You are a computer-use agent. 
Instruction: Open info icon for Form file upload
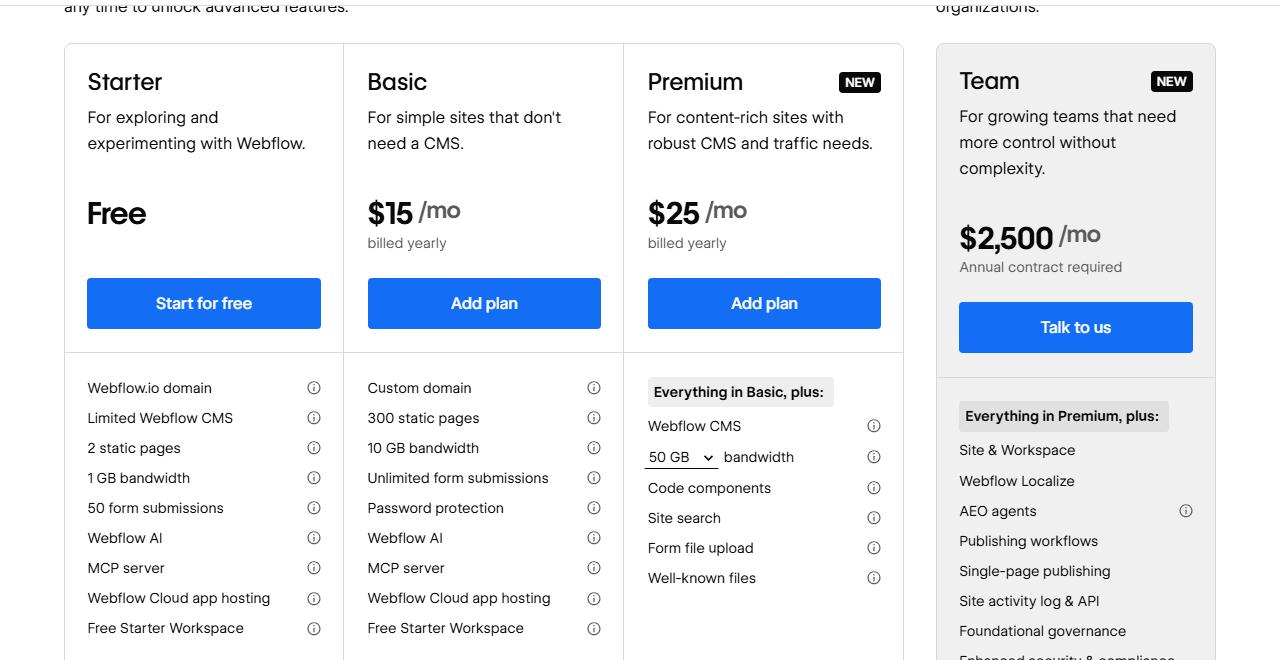click(874, 548)
